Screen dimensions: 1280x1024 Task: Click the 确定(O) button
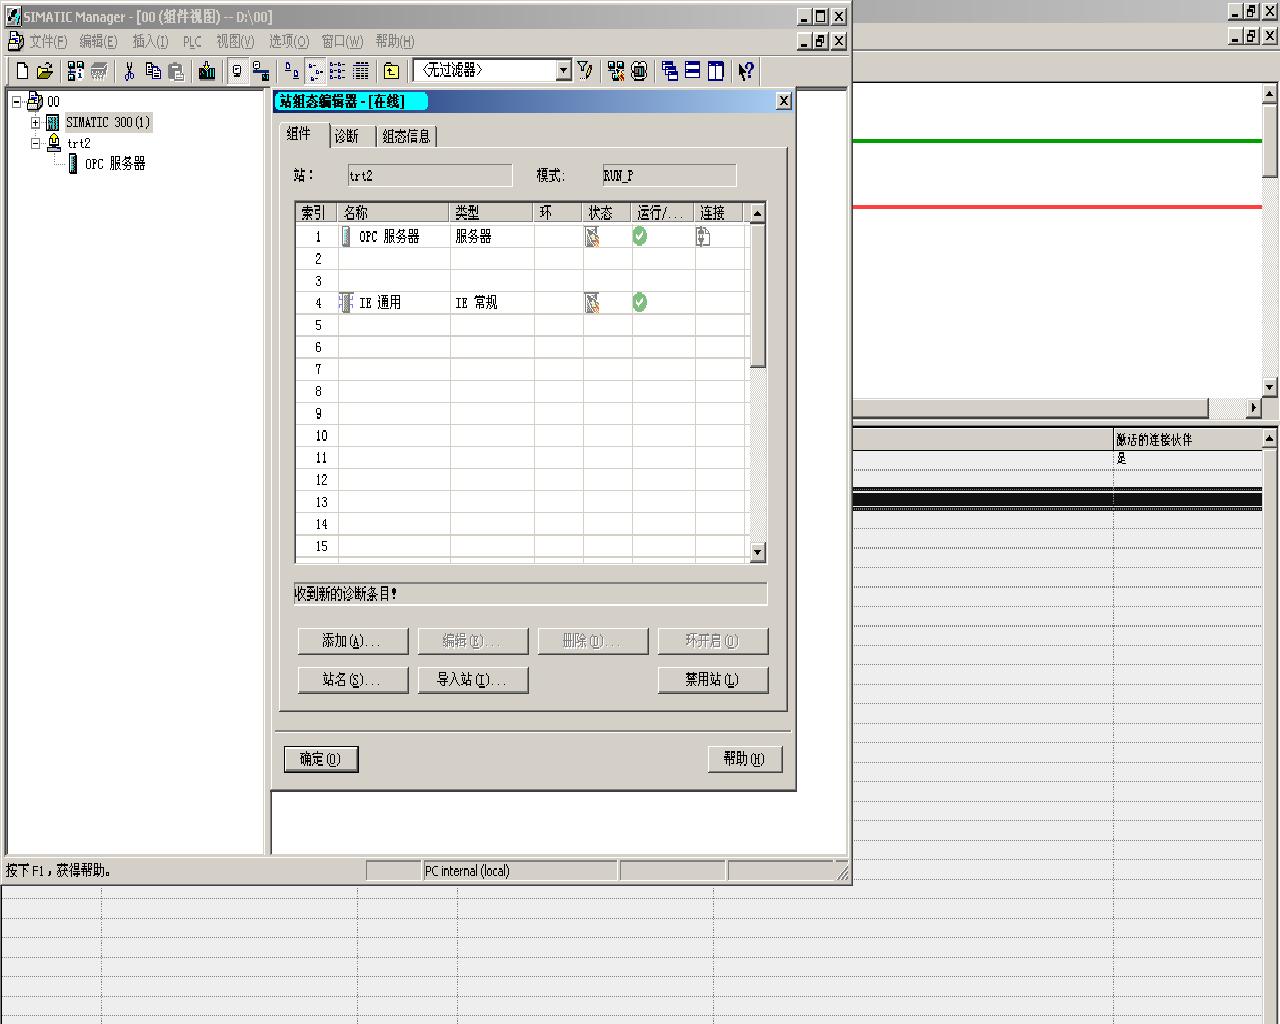321,759
